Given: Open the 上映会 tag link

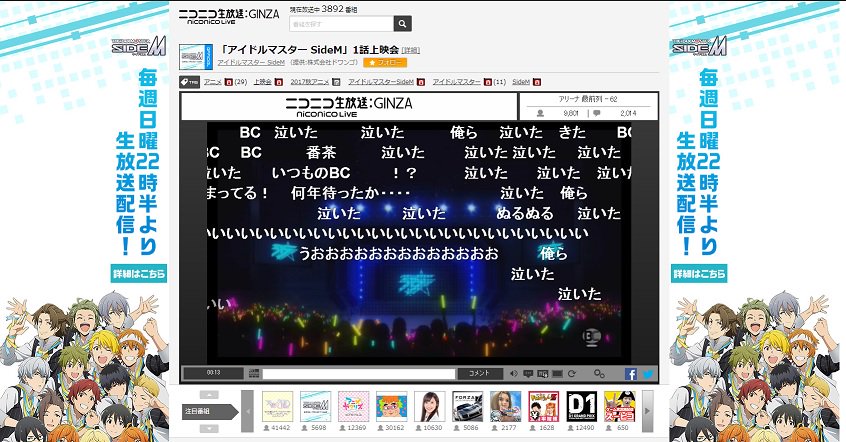Looking at the screenshot, I should (x=263, y=82).
